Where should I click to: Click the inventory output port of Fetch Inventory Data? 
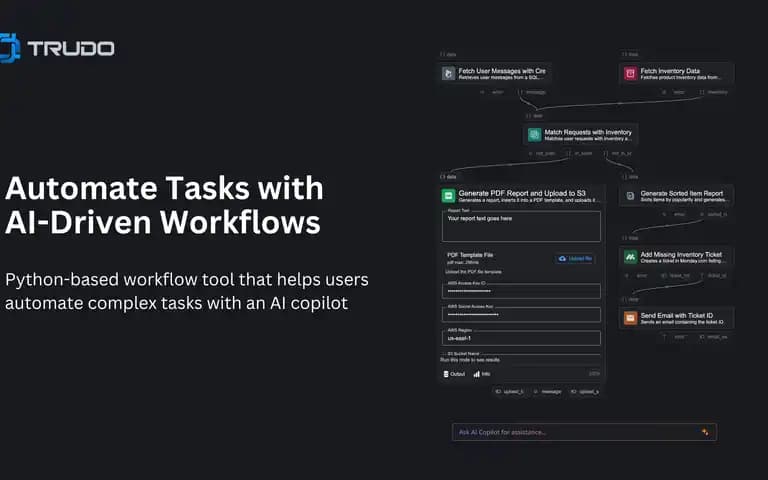[x=714, y=92]
